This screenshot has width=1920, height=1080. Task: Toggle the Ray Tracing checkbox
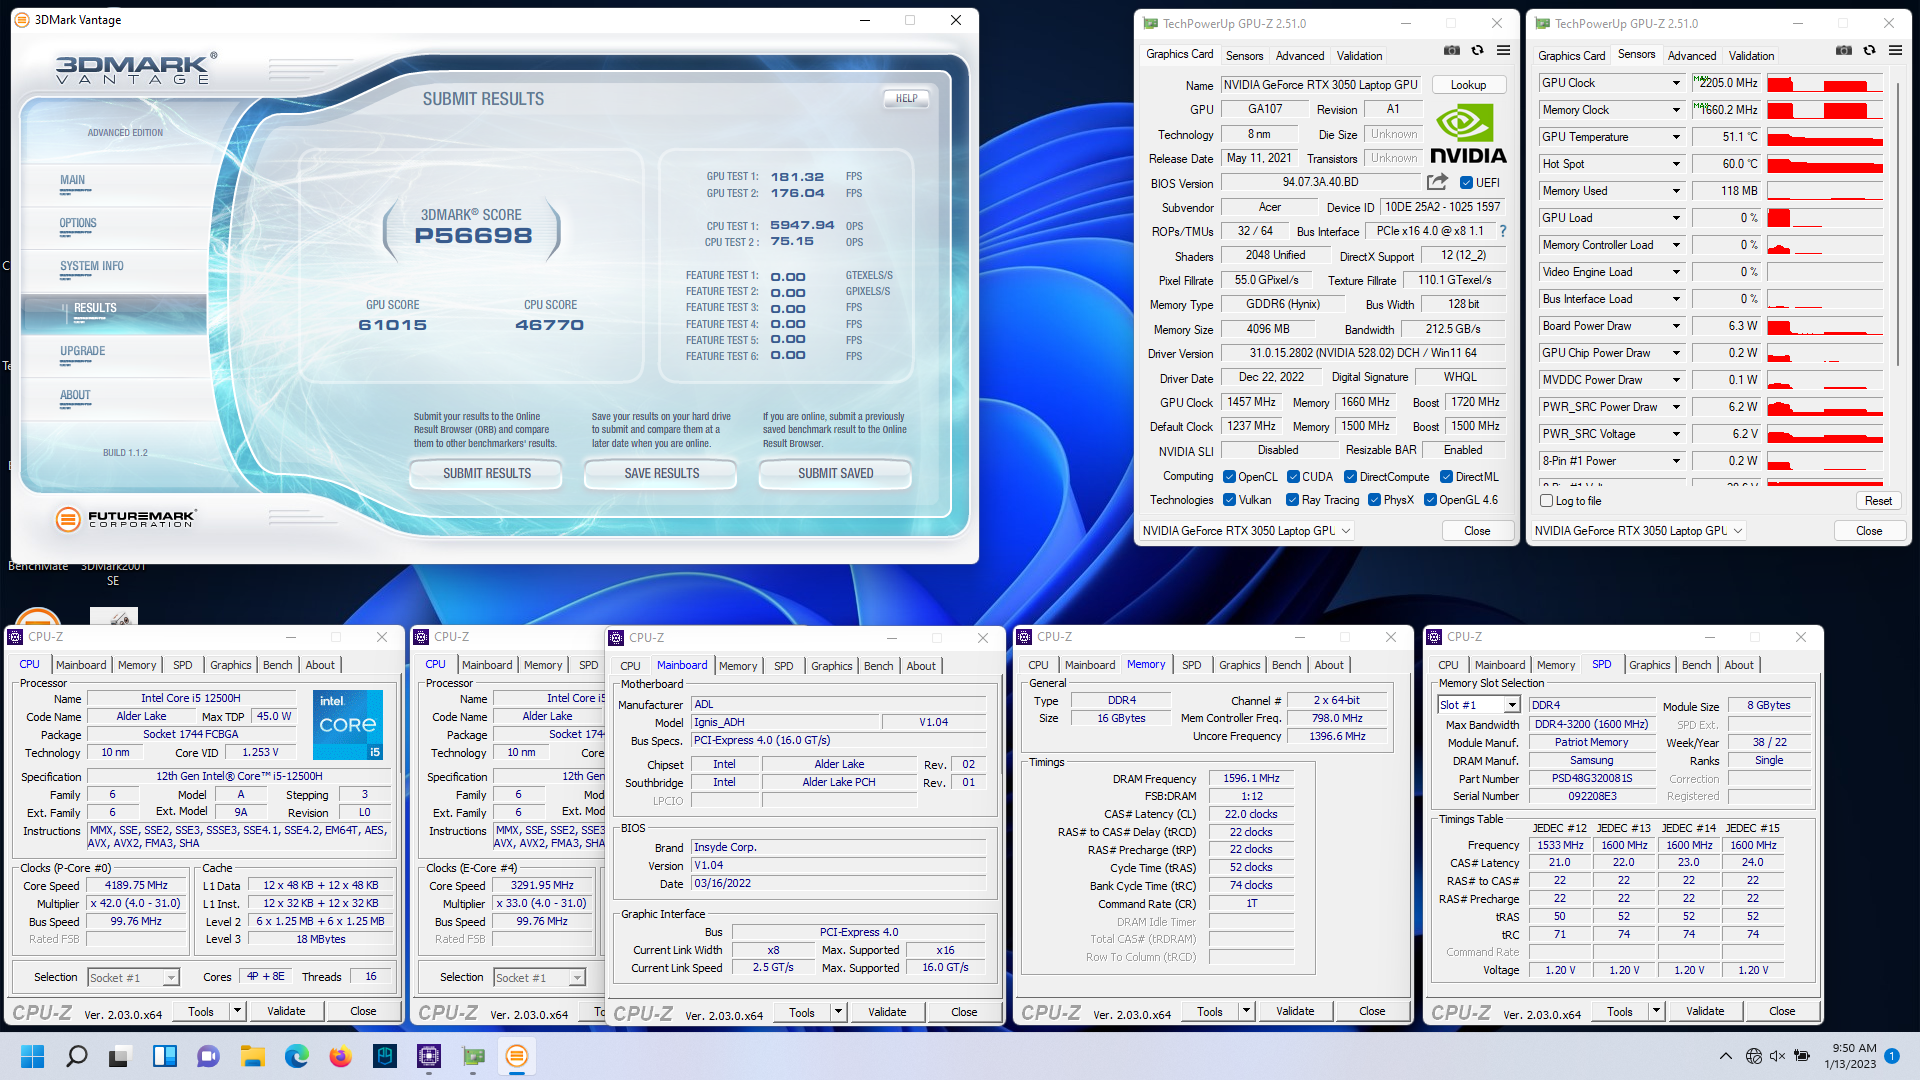1292,500
